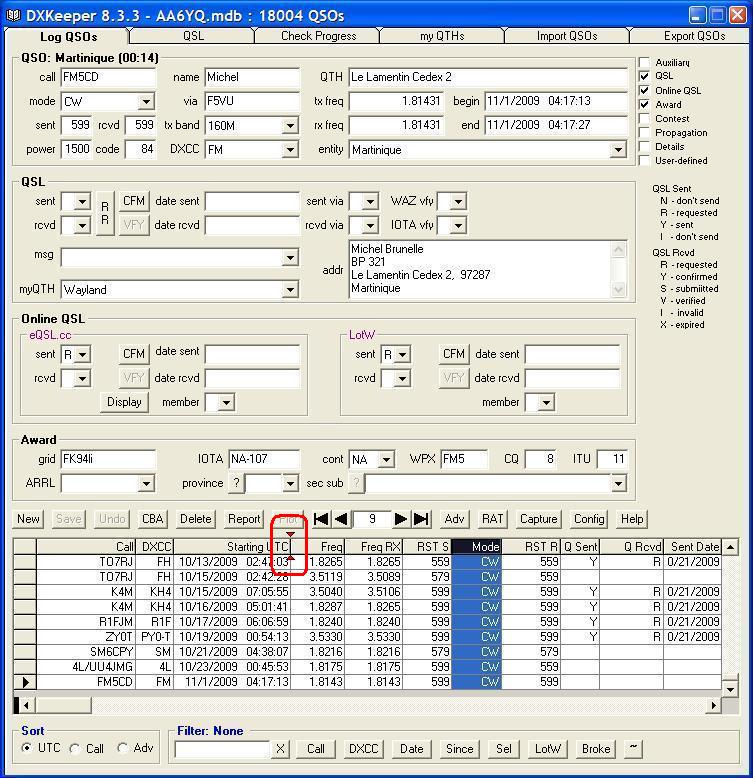Viewport: 753px width, 778px height.
Task: Click the Since filter button
Action: 459,749
